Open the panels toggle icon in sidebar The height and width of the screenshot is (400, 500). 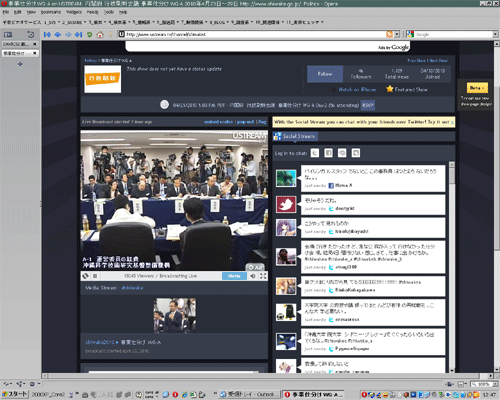[8, 34]
